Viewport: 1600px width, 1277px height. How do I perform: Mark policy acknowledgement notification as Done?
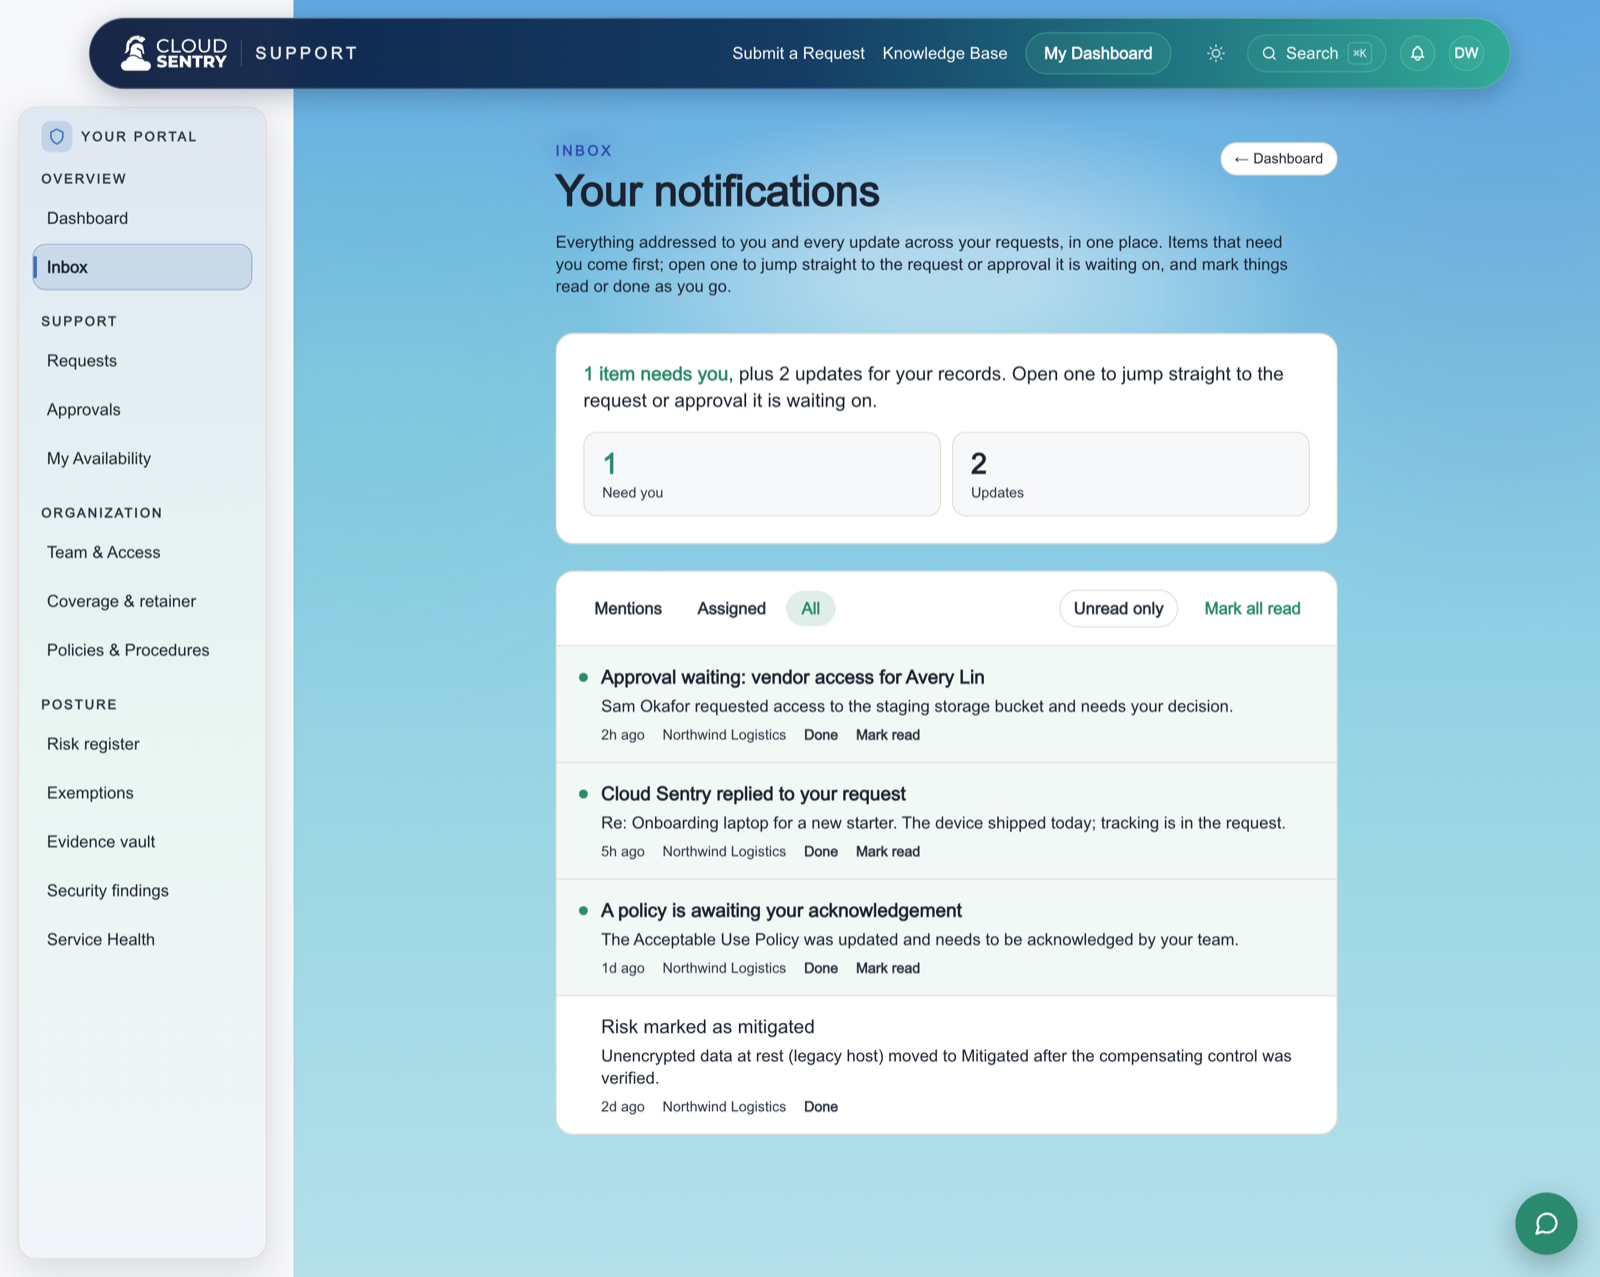pyautogui.click(x=821, y=968)
